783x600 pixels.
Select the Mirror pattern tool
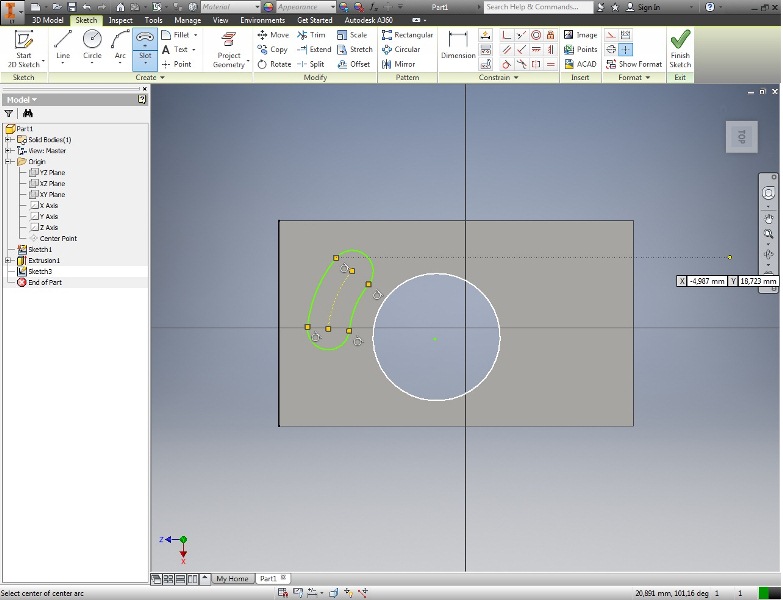tap(399, 64)
